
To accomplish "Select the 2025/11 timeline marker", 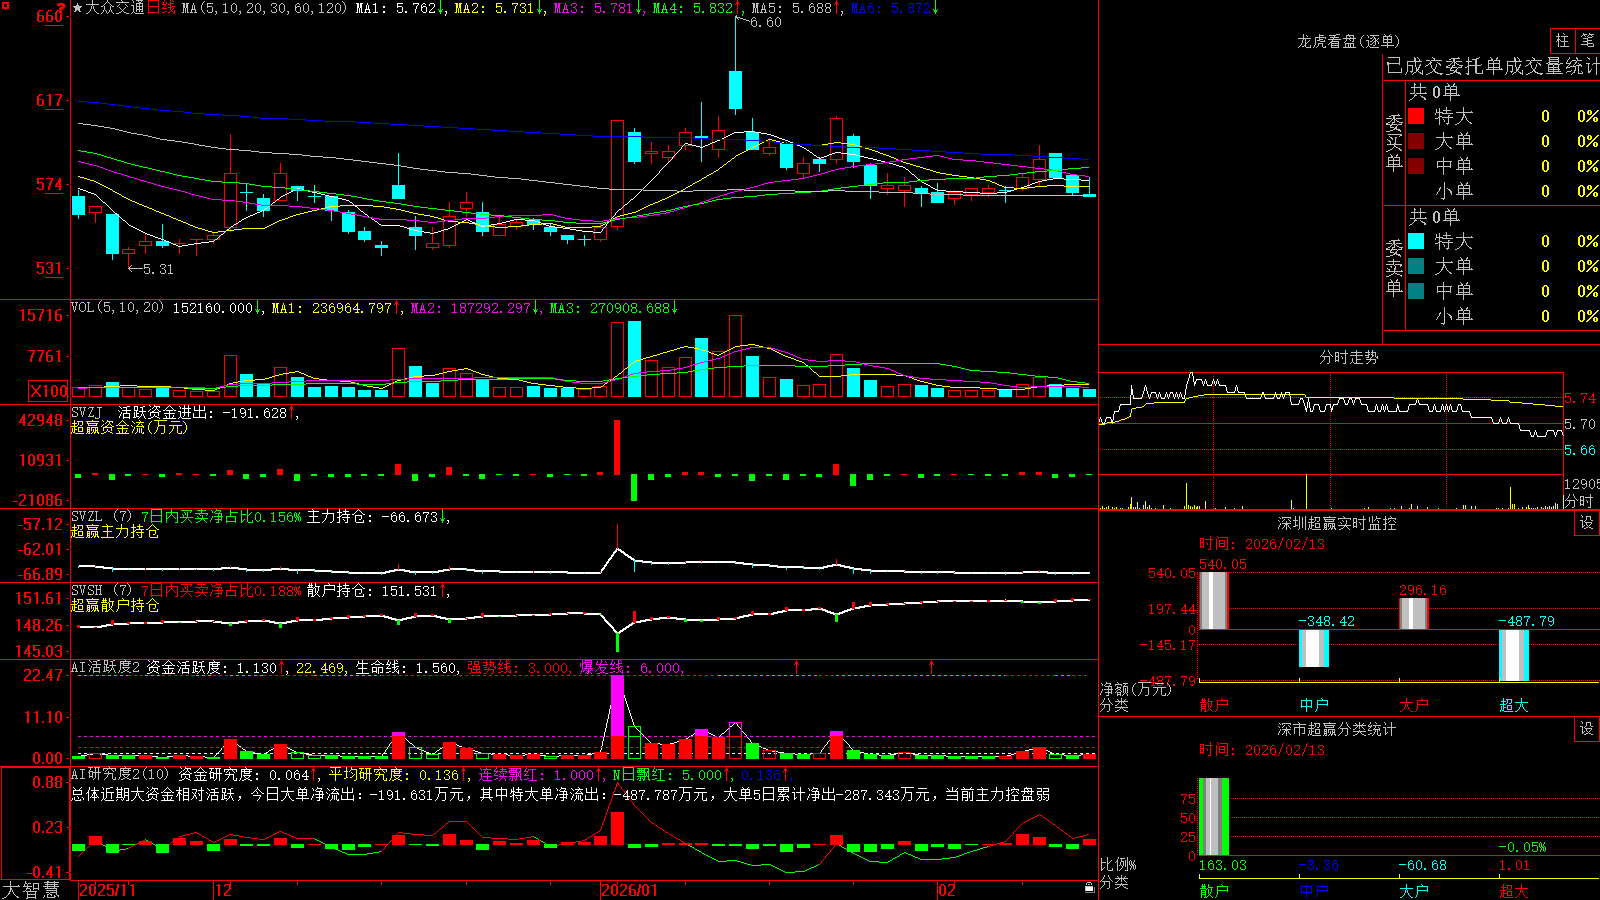I will (107, 890).
